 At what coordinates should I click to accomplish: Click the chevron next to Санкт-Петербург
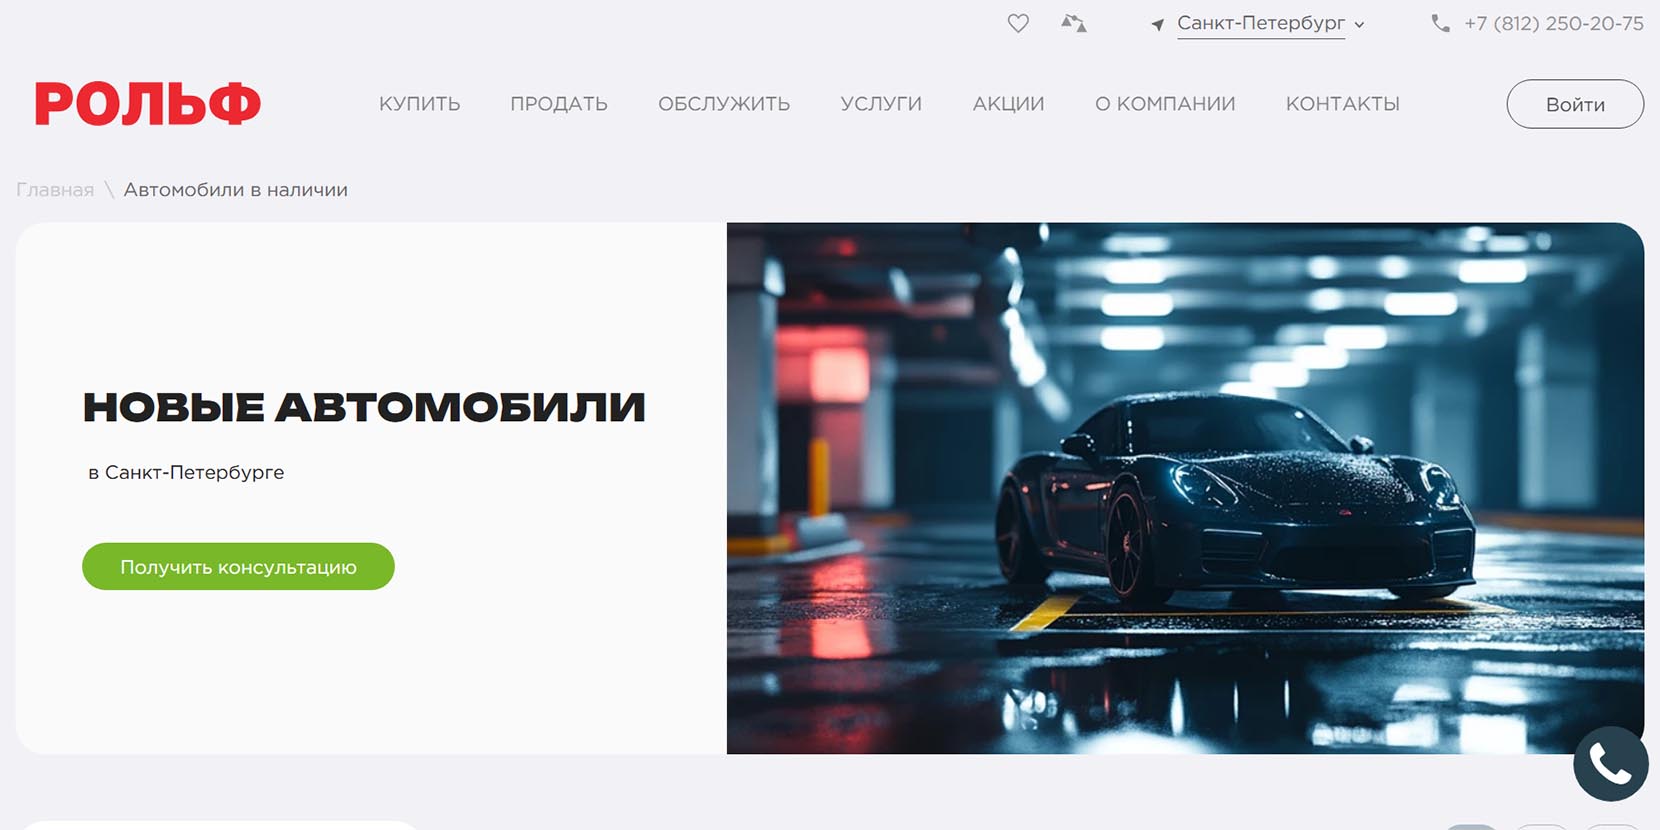tap(1359, 25)
